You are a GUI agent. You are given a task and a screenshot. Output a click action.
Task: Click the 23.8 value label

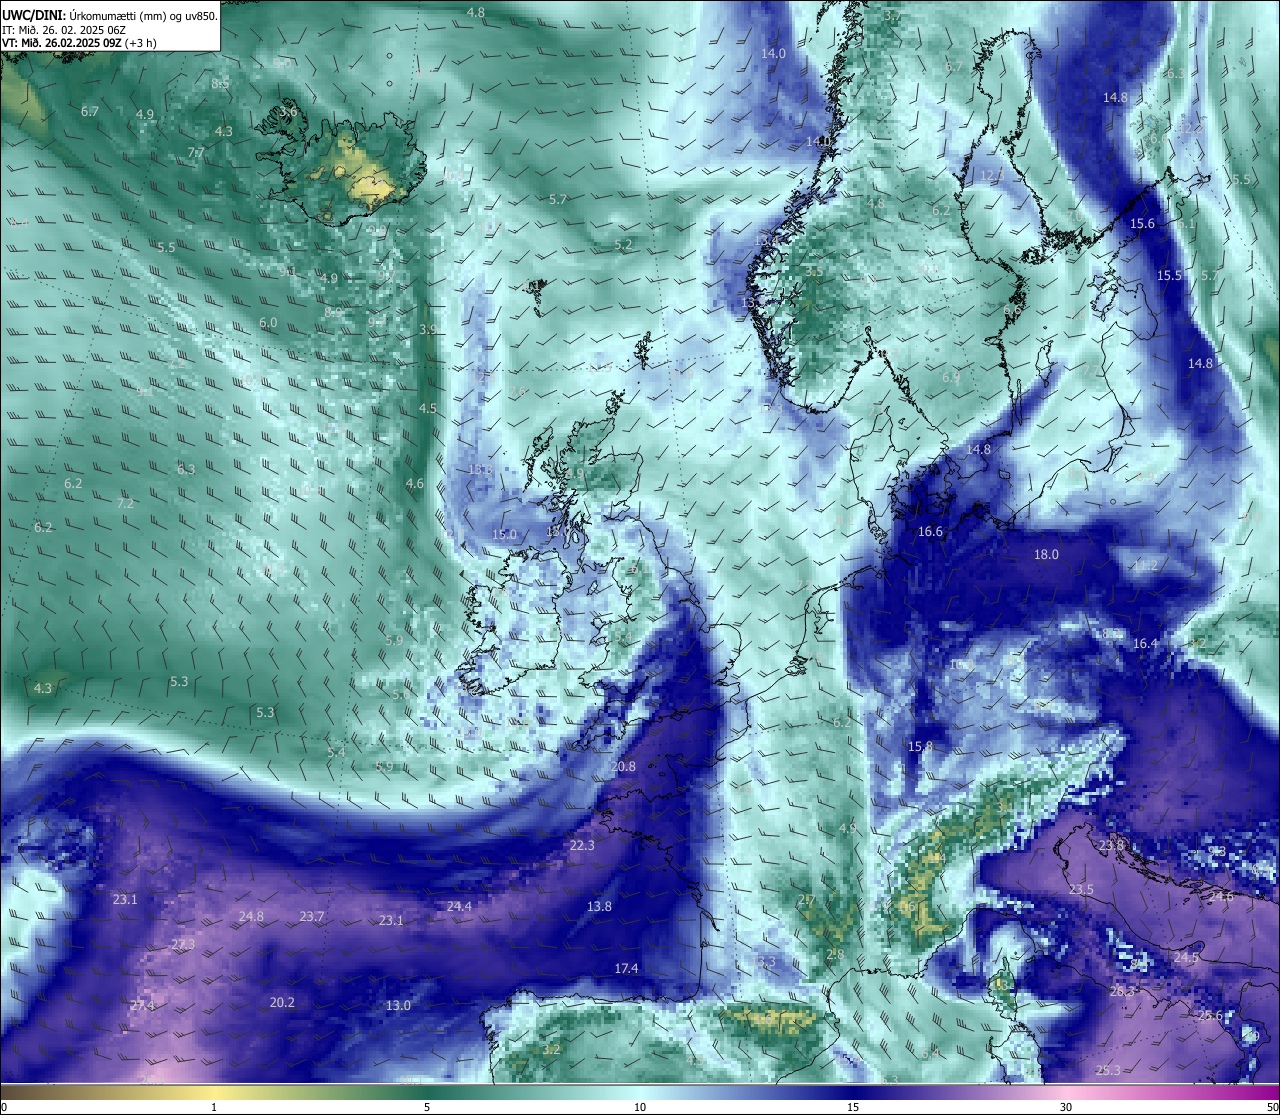1111,845
